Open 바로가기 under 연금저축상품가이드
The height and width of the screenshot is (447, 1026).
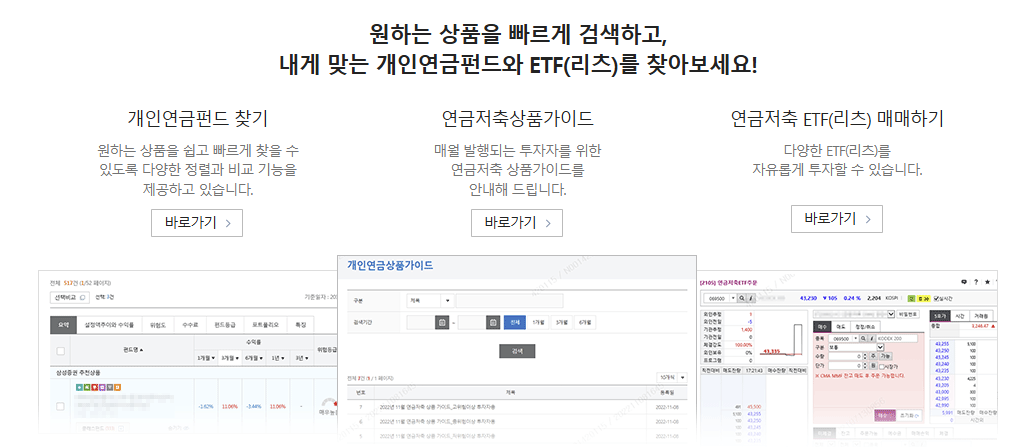pyautogui.click(x=517, y=223)
